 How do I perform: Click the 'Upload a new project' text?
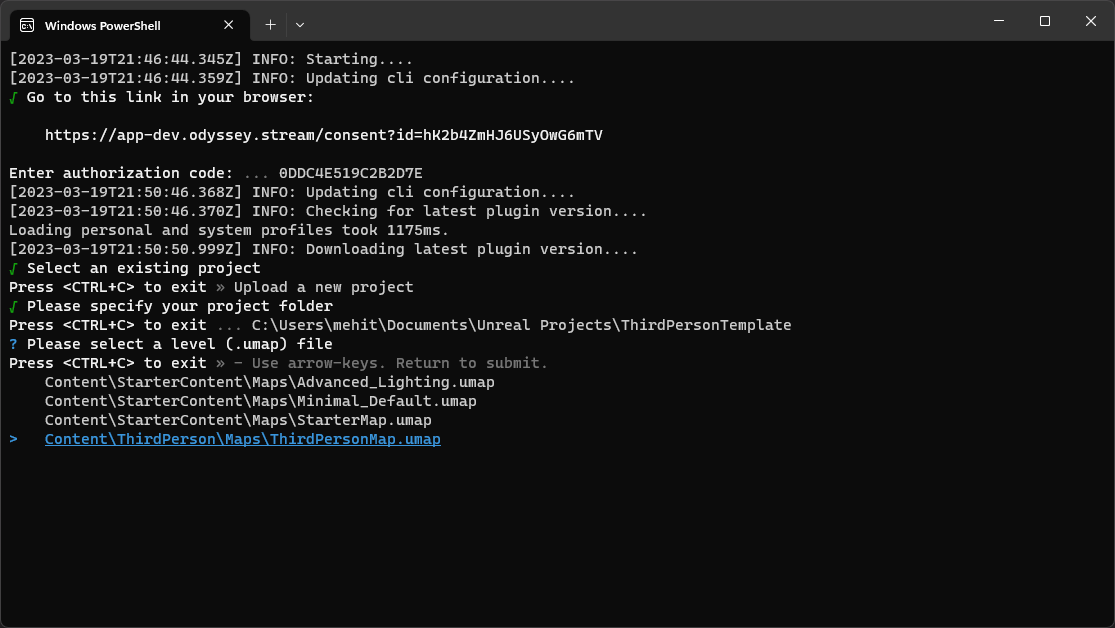pos(324,287)
